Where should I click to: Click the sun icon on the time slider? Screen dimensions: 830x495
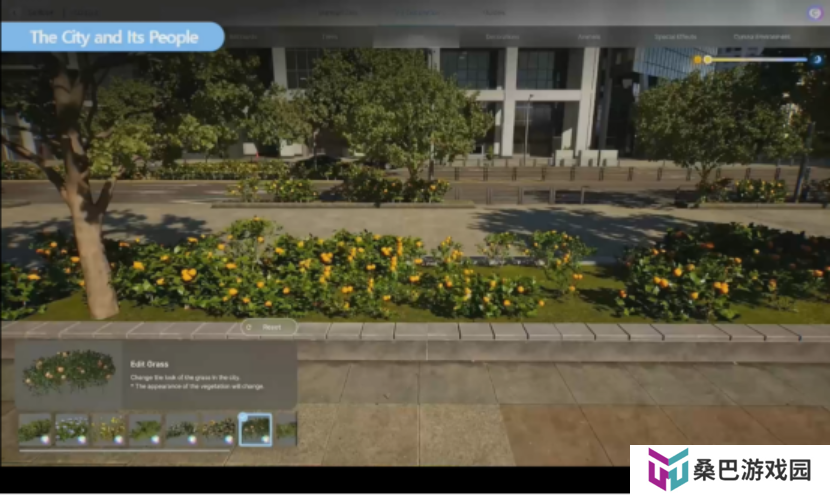click(x=698, y=60)
